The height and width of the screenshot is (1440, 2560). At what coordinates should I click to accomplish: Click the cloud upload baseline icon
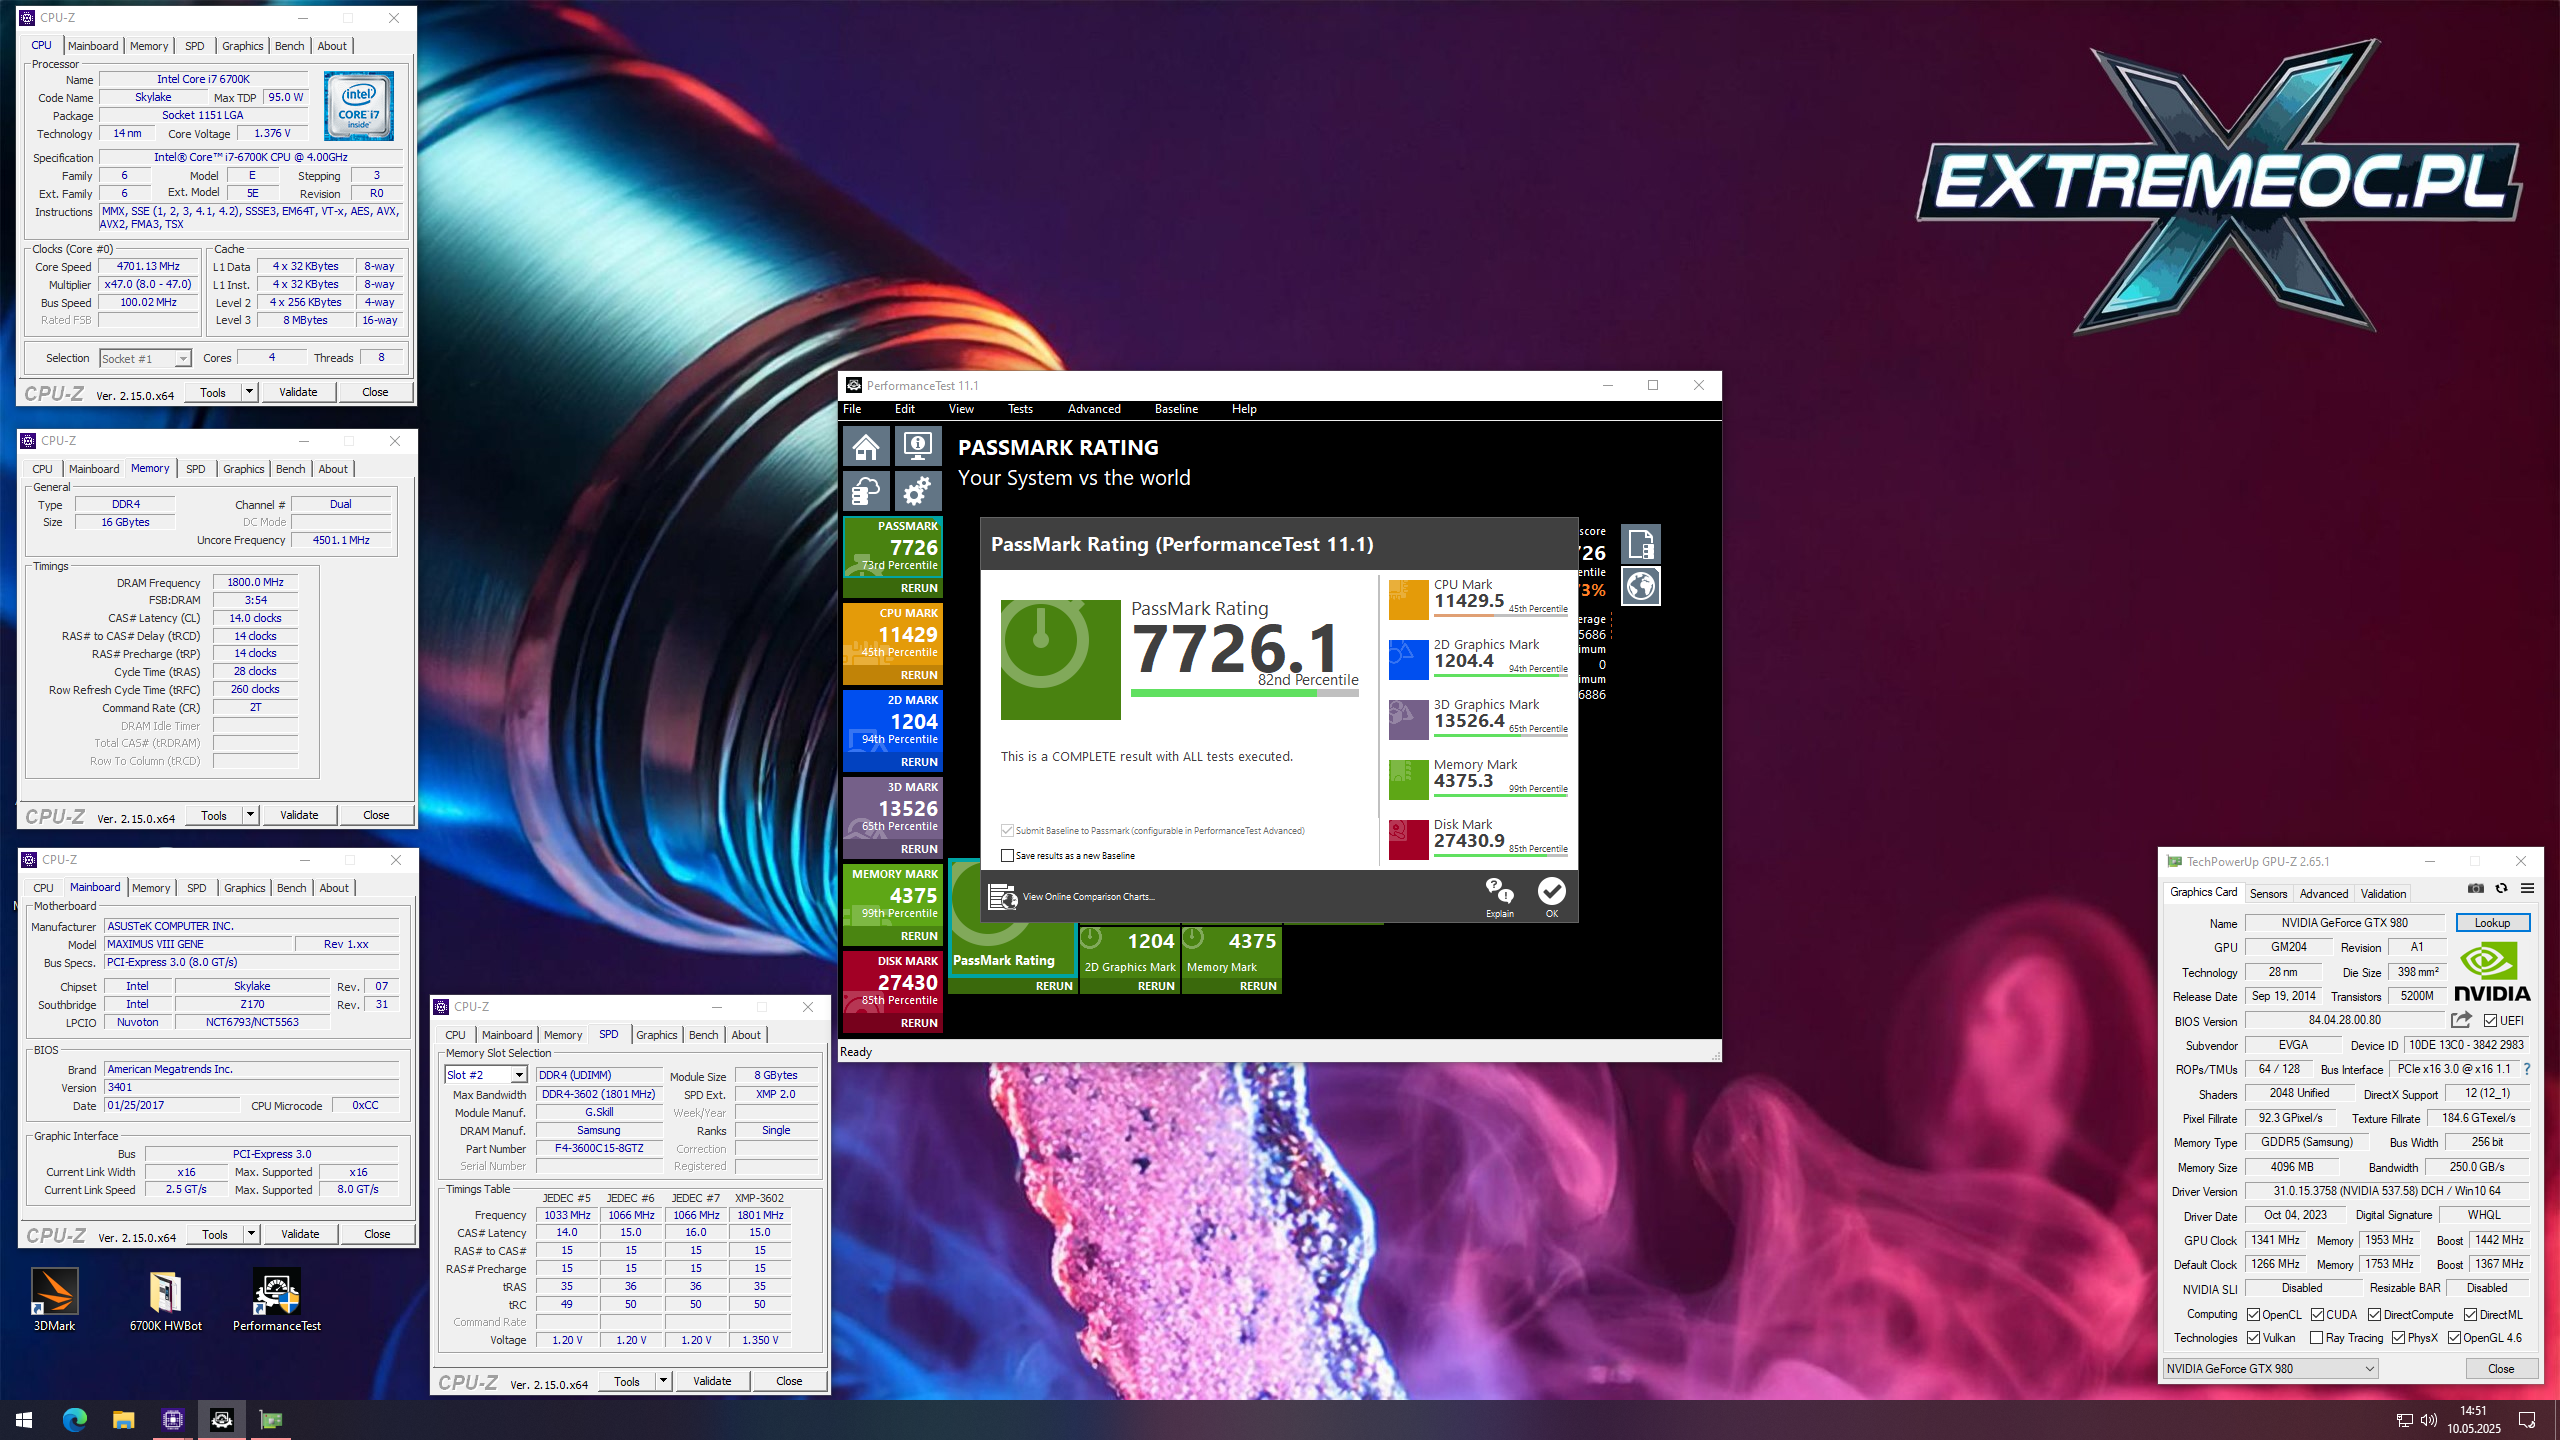coord(866,491)
